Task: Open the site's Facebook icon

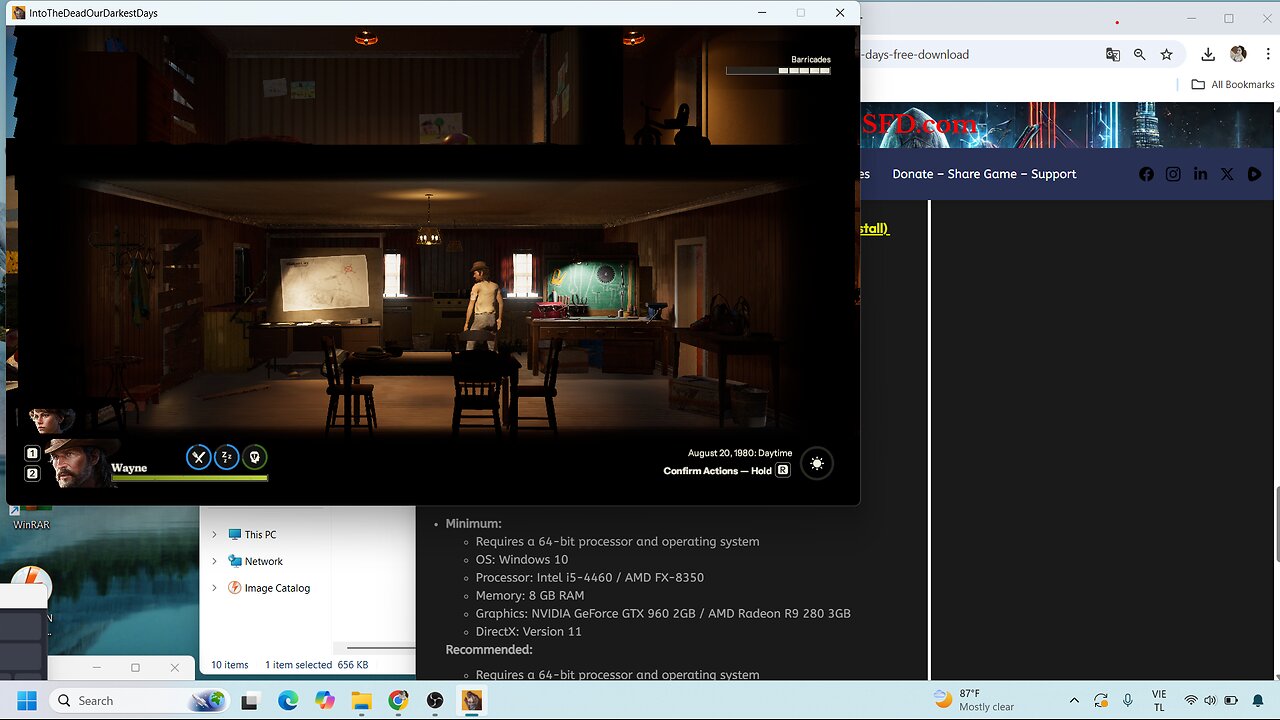Action: point(1146,174)
